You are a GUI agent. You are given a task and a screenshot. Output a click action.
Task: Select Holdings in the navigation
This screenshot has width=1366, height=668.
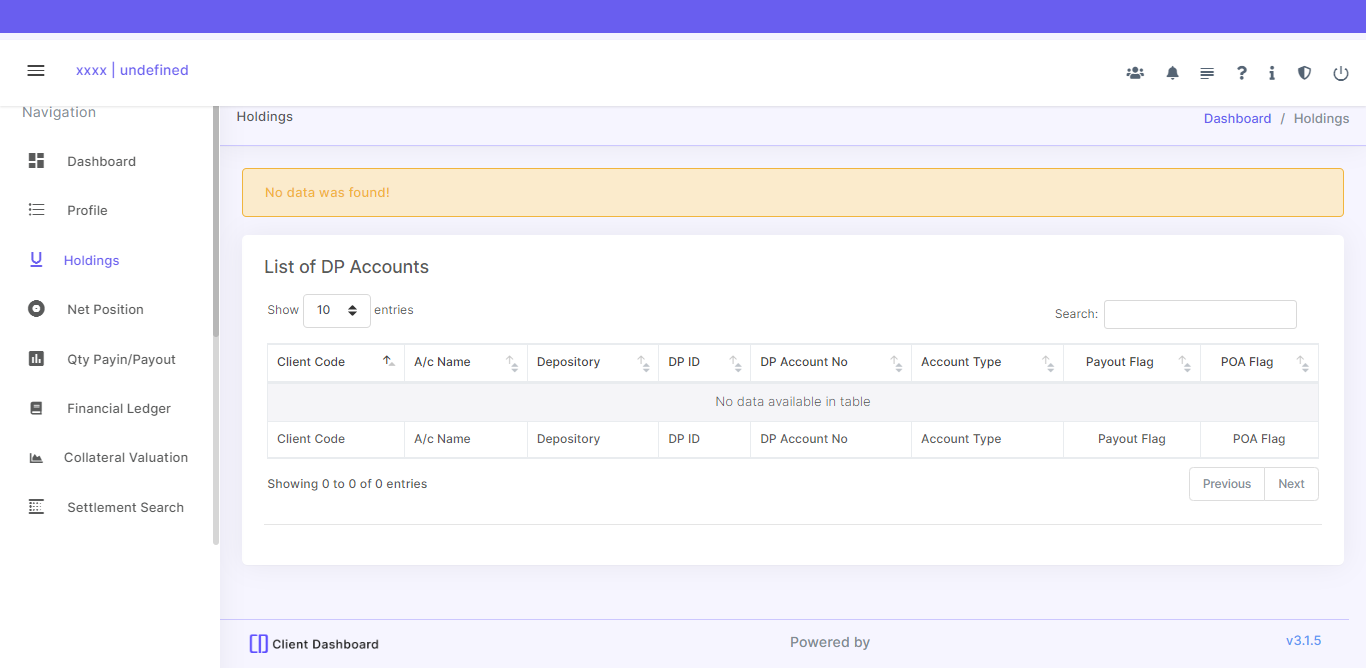pyautogui.click(x=91, y=260)
